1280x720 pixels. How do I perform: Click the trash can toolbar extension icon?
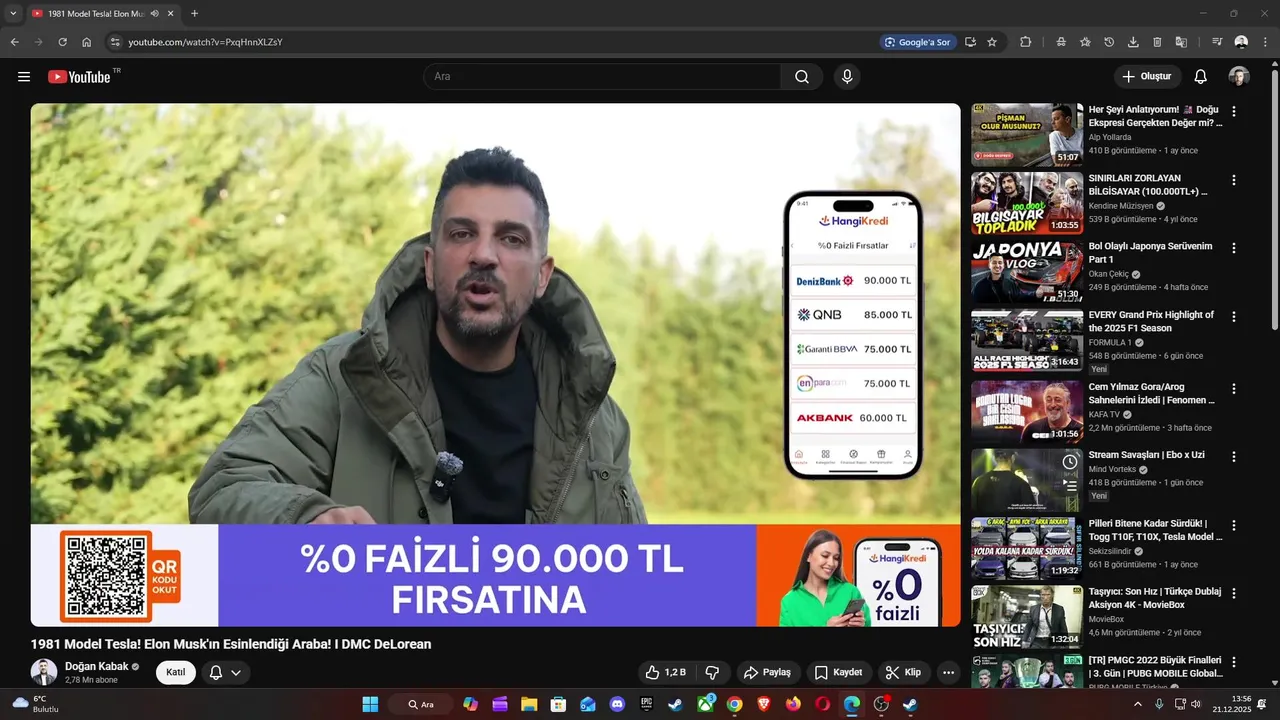pyautogui.click(x=1157, y=42)
